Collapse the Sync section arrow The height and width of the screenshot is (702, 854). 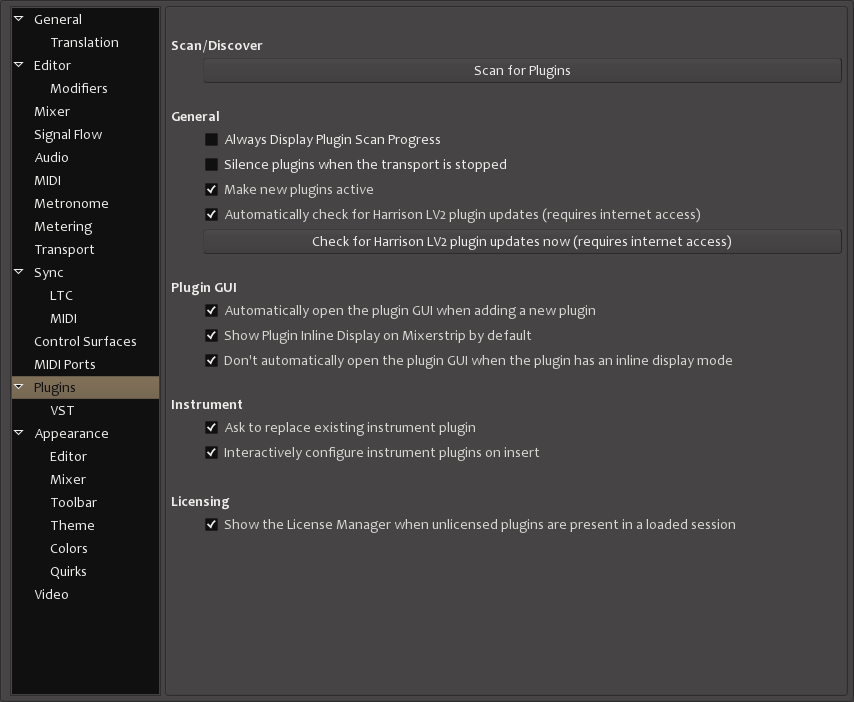[x=19, y=272]
